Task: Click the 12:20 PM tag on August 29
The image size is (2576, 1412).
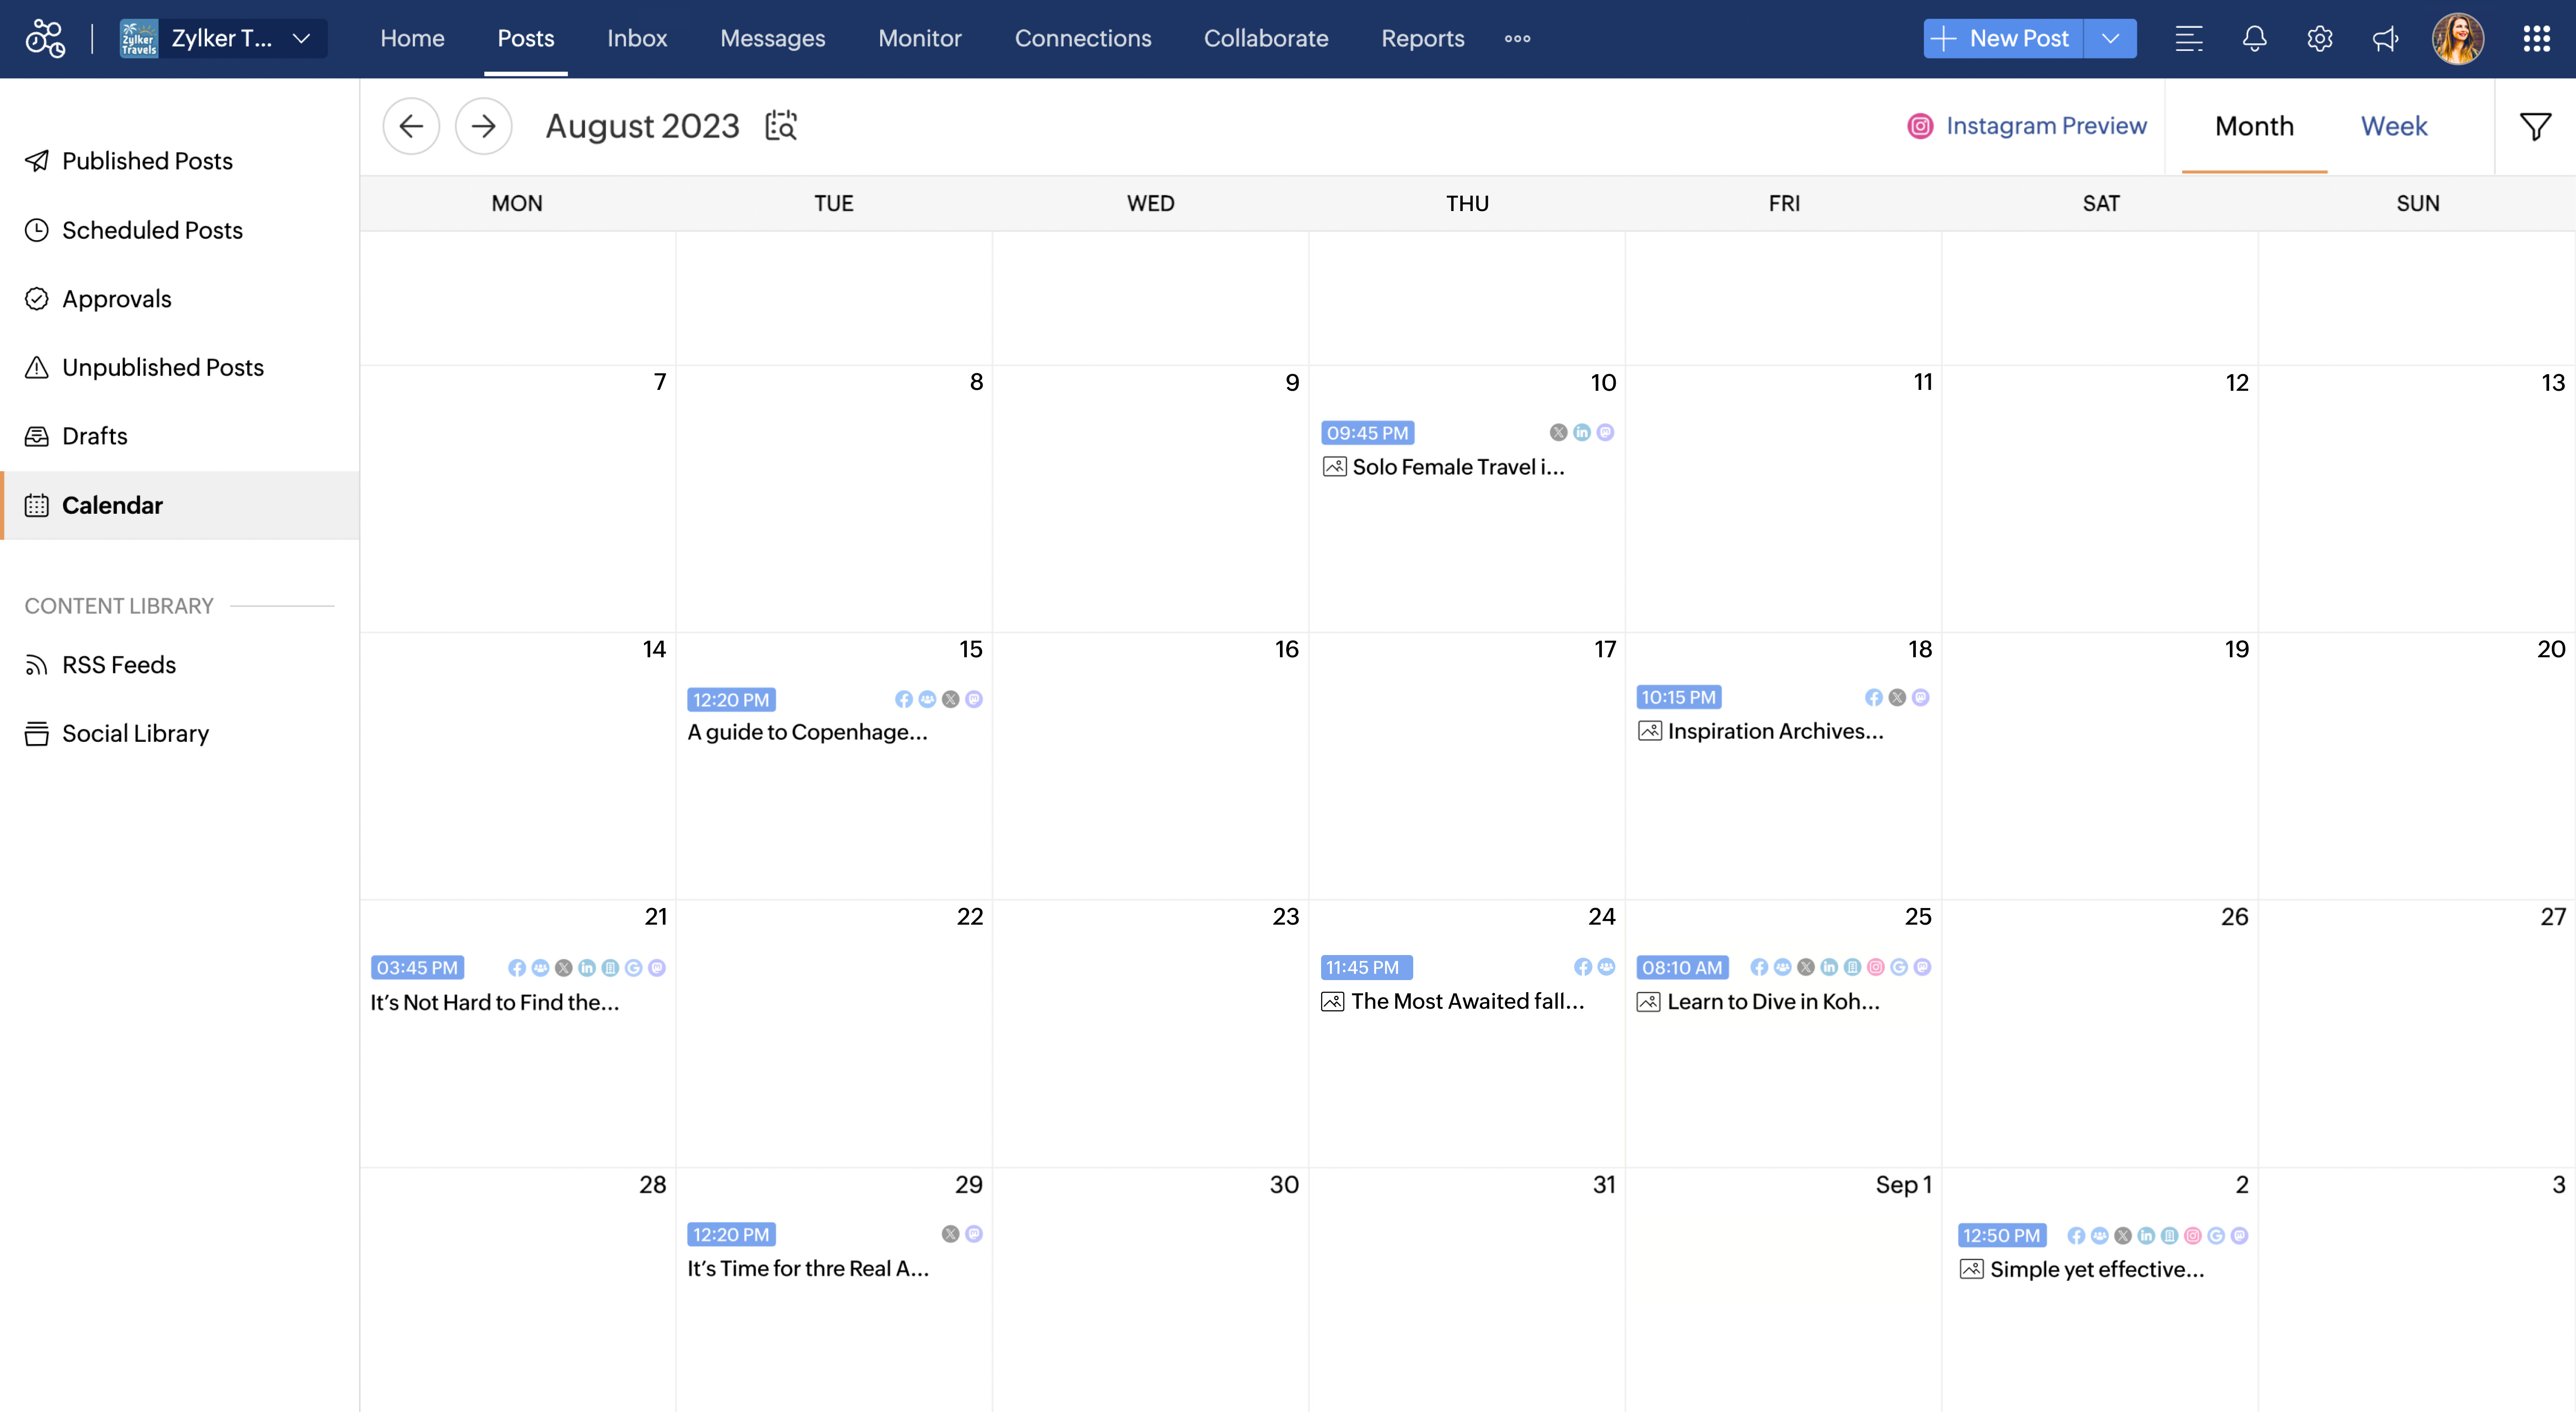Action: (731, 1235)
